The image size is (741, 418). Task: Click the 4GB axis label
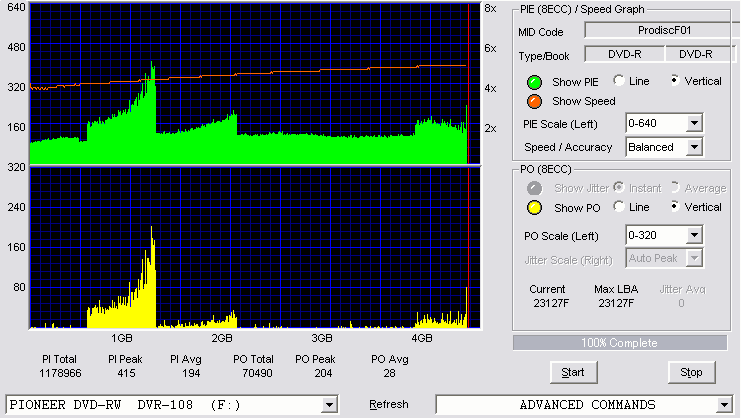coord(422,338)
